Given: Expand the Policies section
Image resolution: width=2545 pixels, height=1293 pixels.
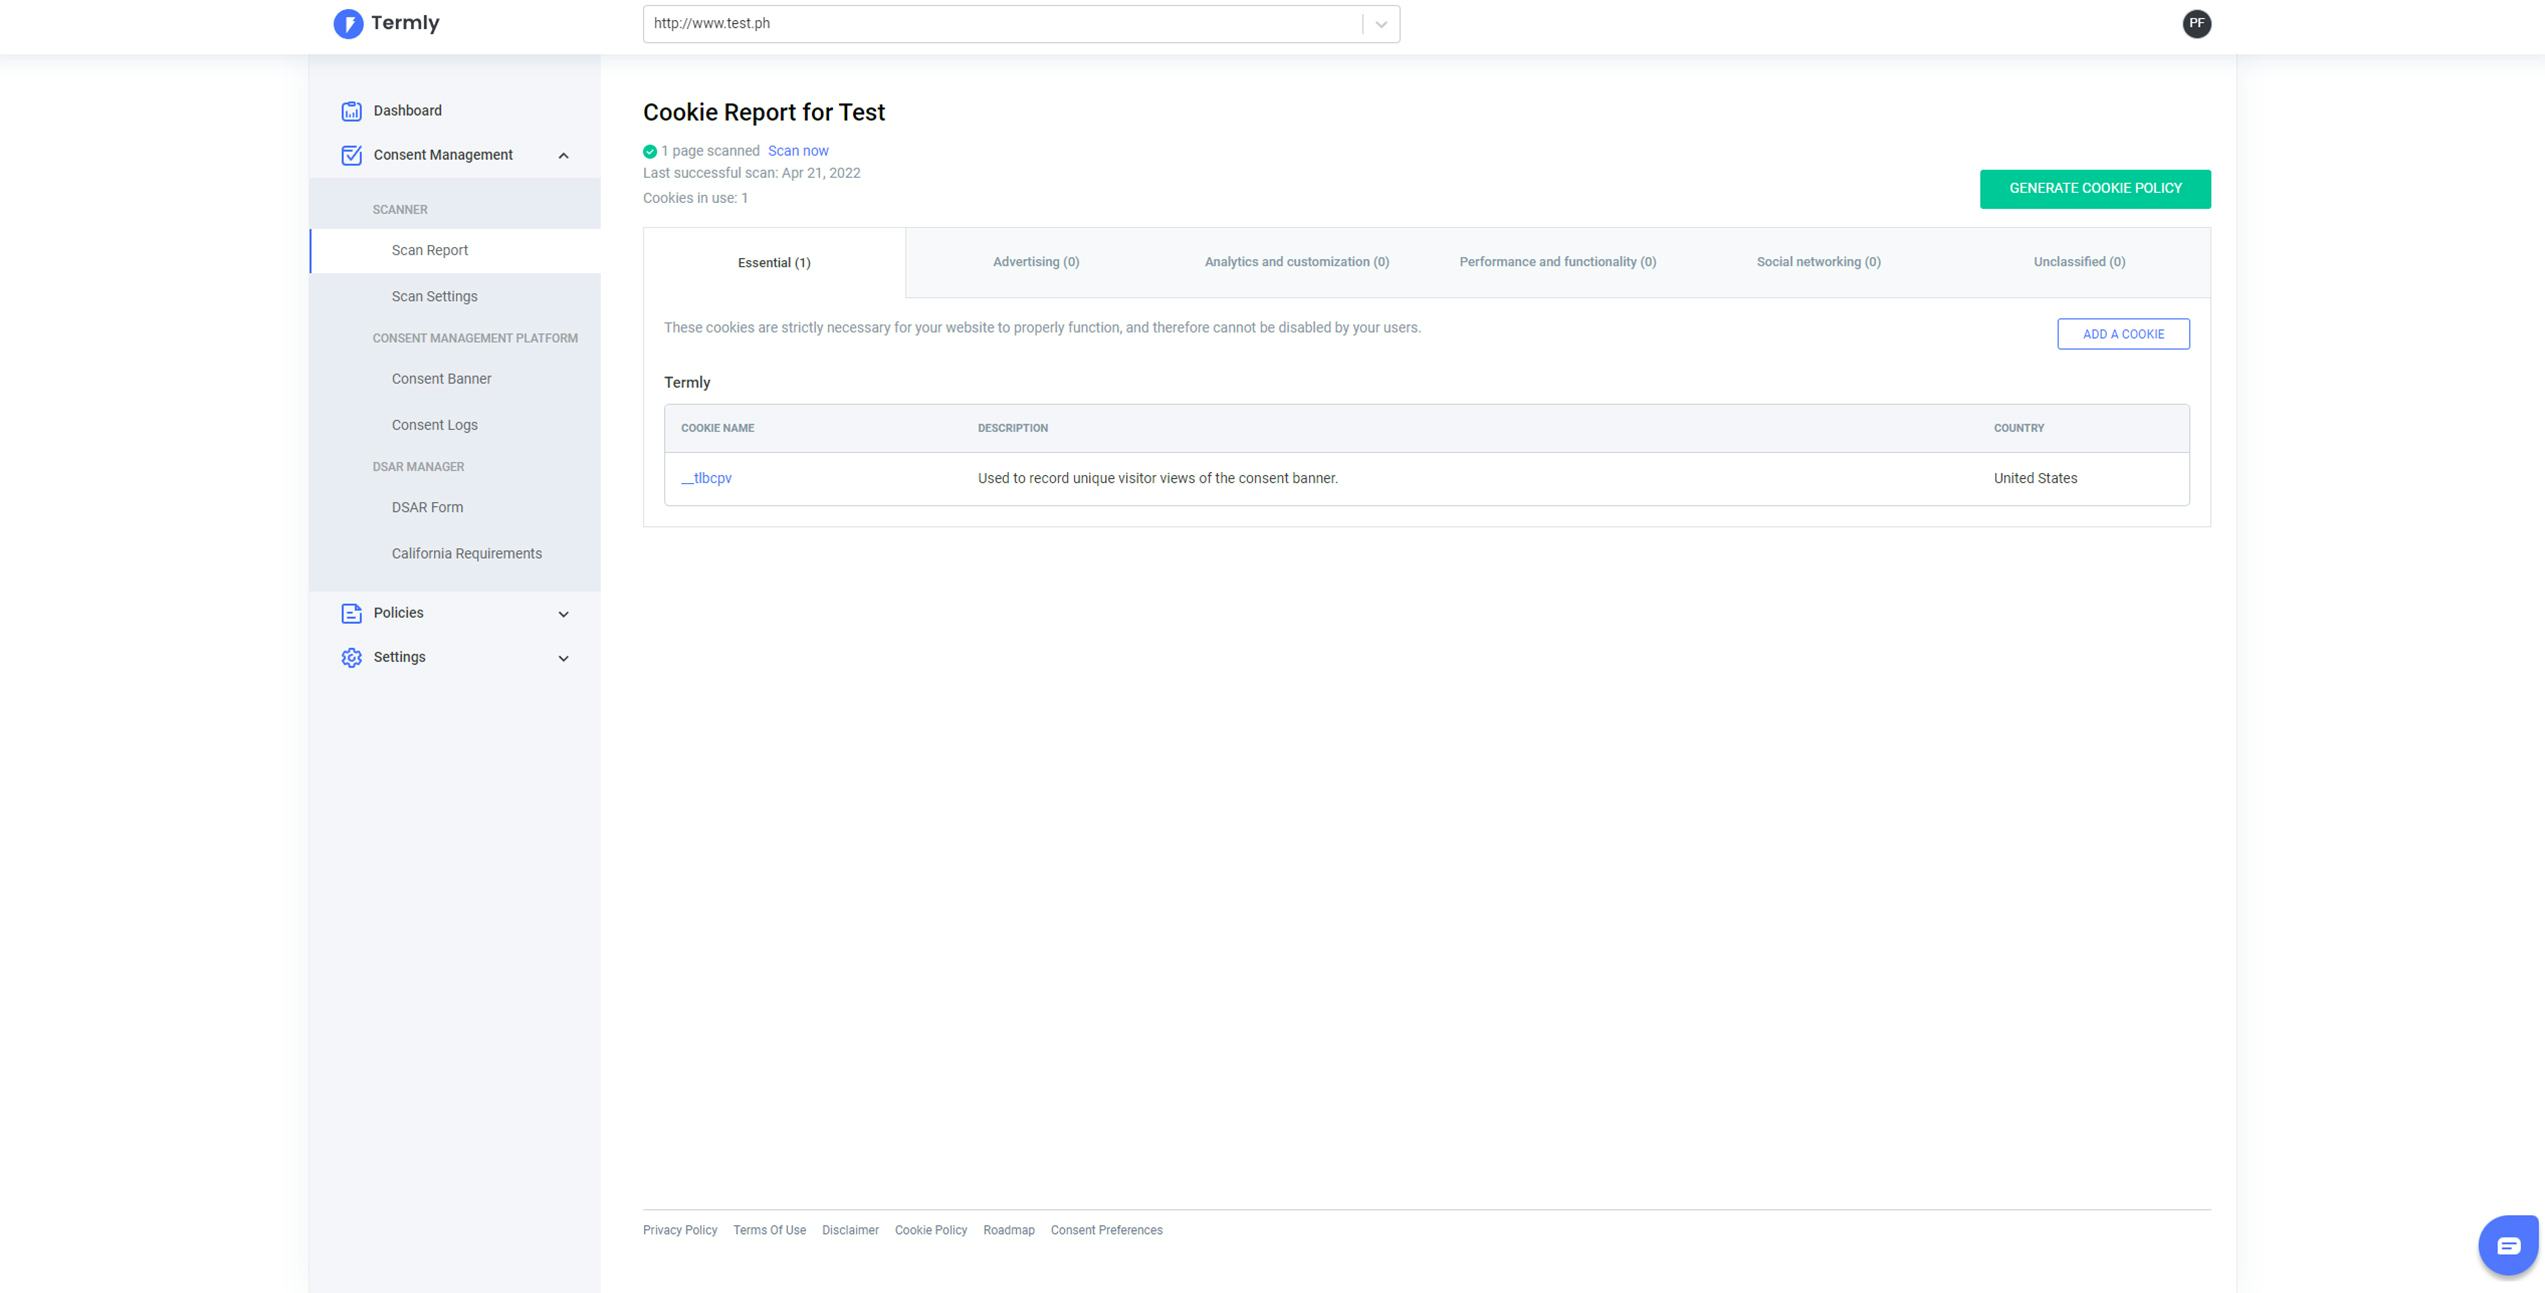Looking at the screenshot, I should click(562, 613).
